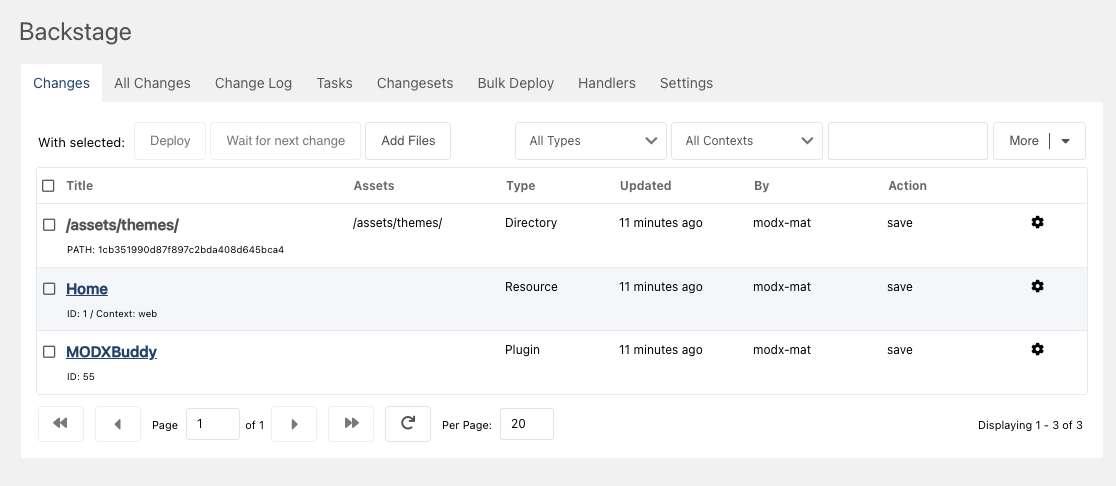Switch to the All Changes tab

[152, 83]
